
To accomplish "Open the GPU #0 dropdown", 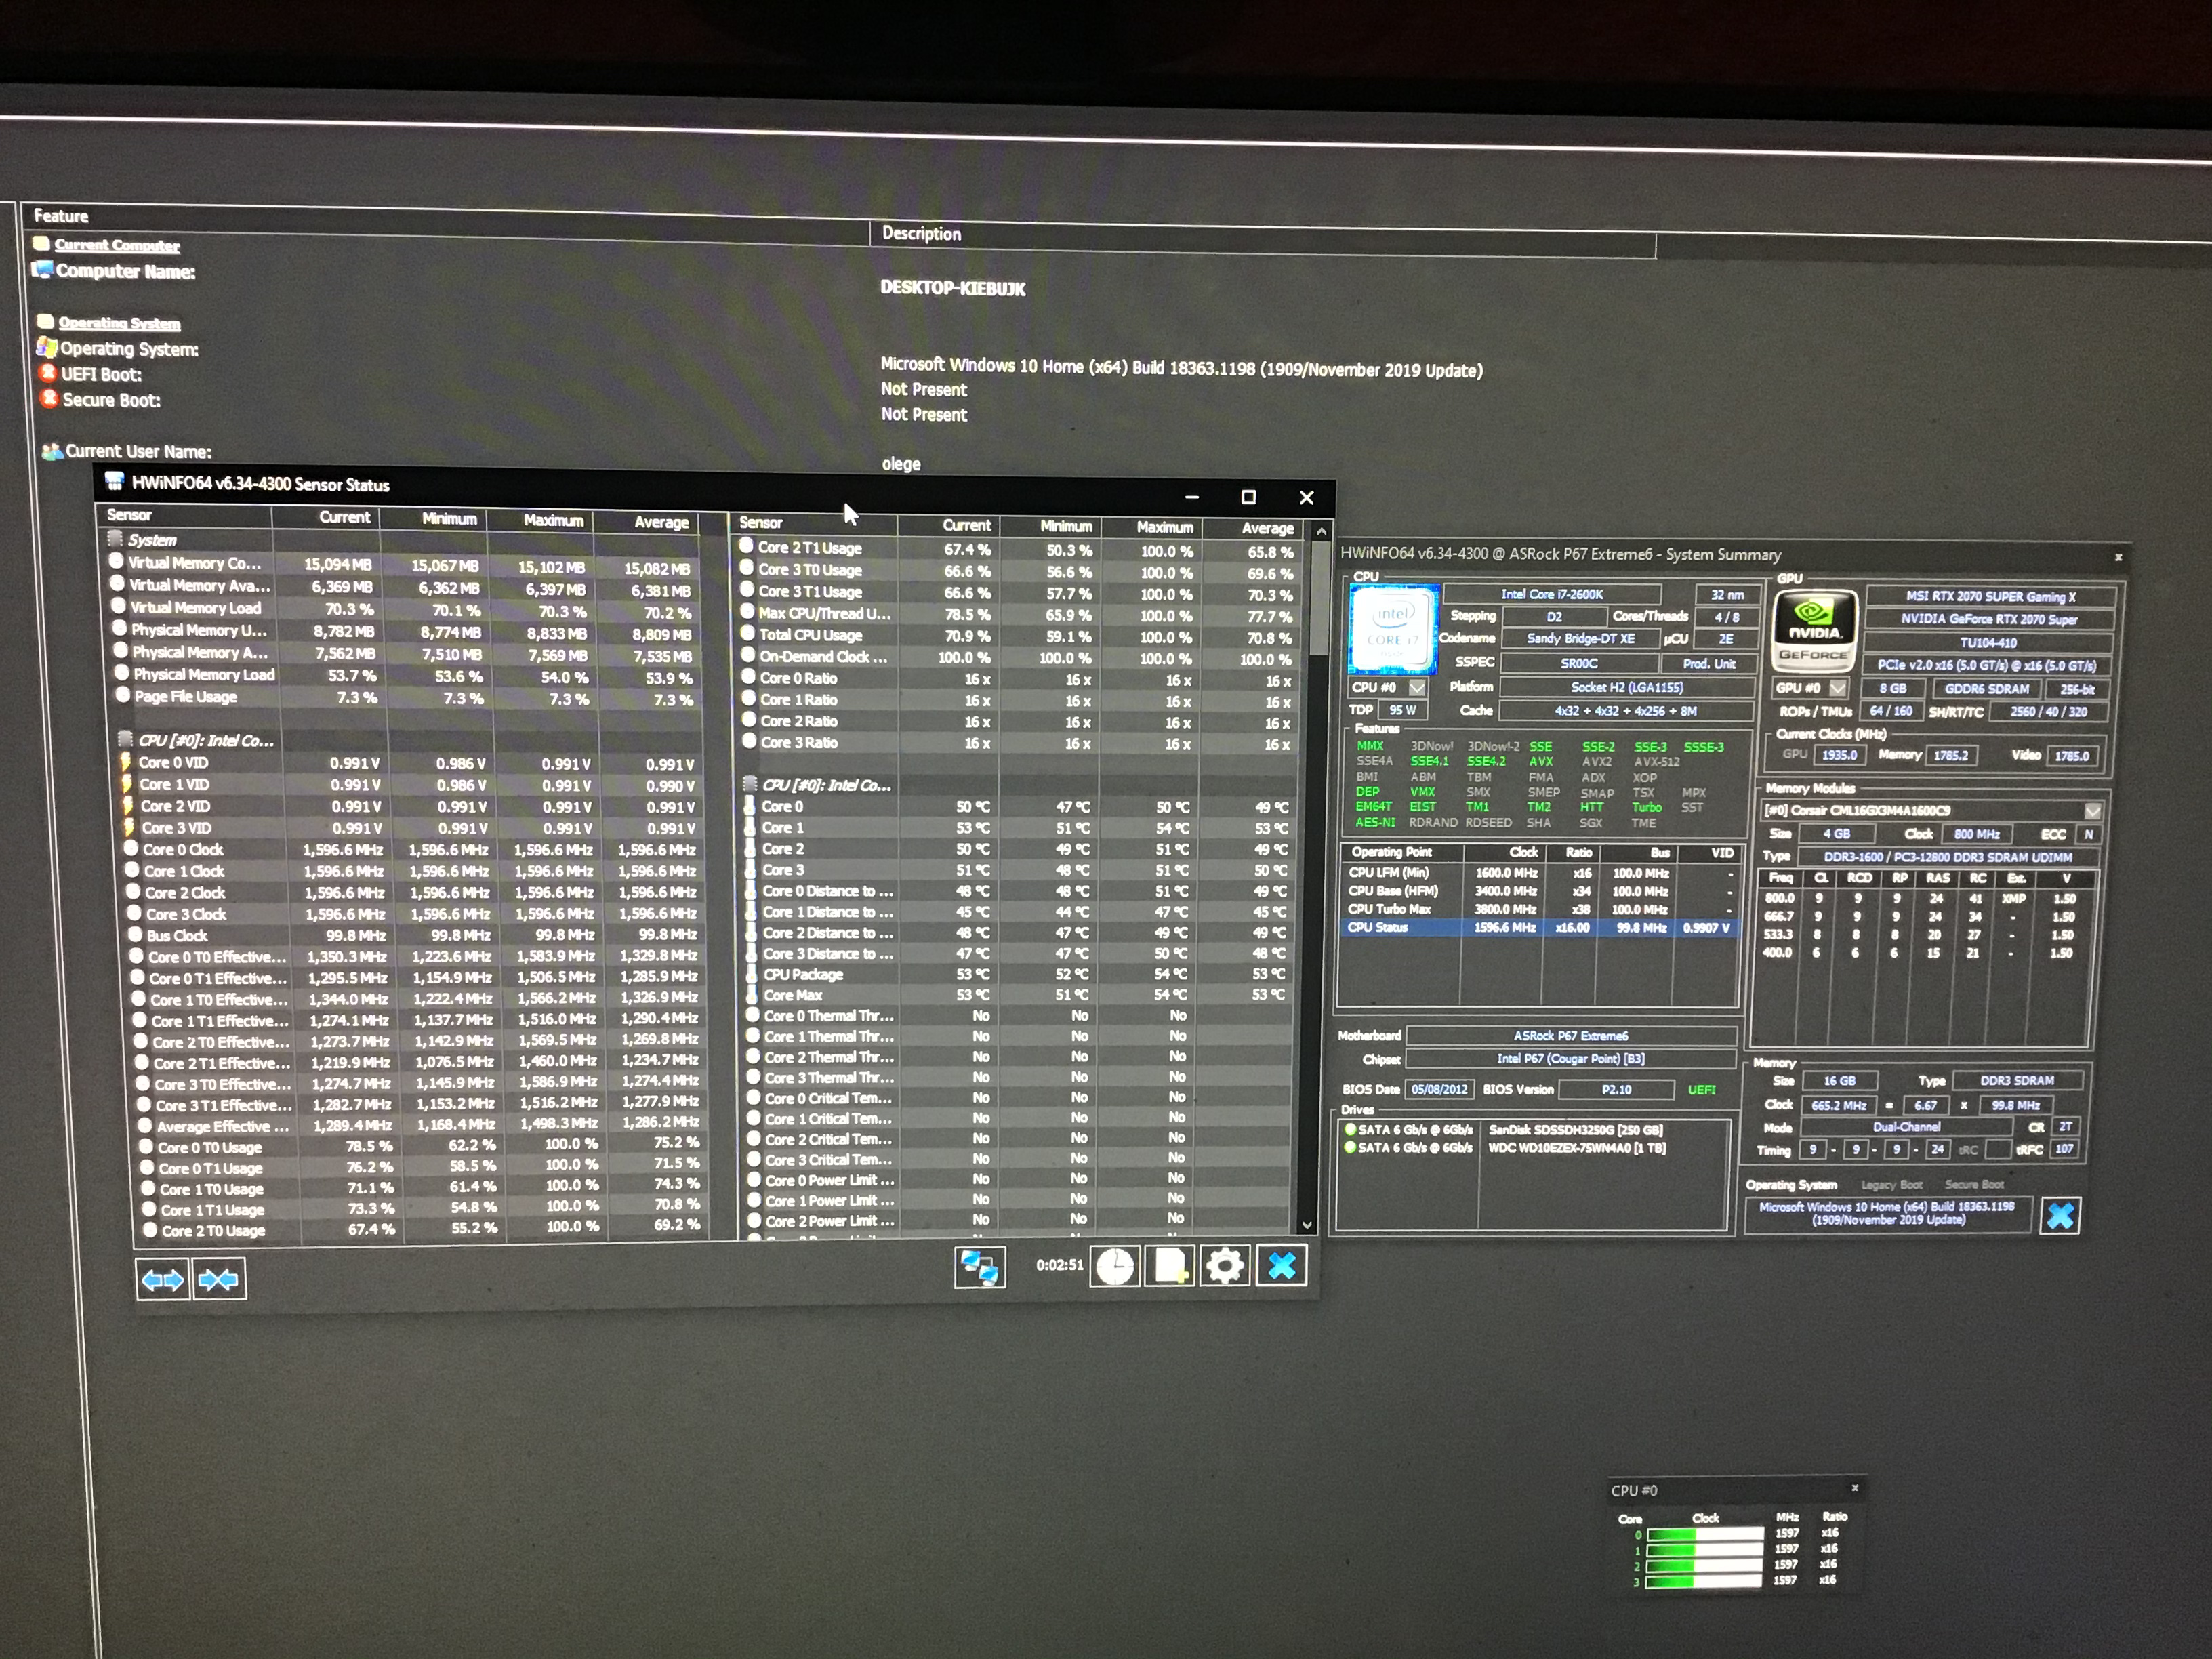I will coord(1838,688).
